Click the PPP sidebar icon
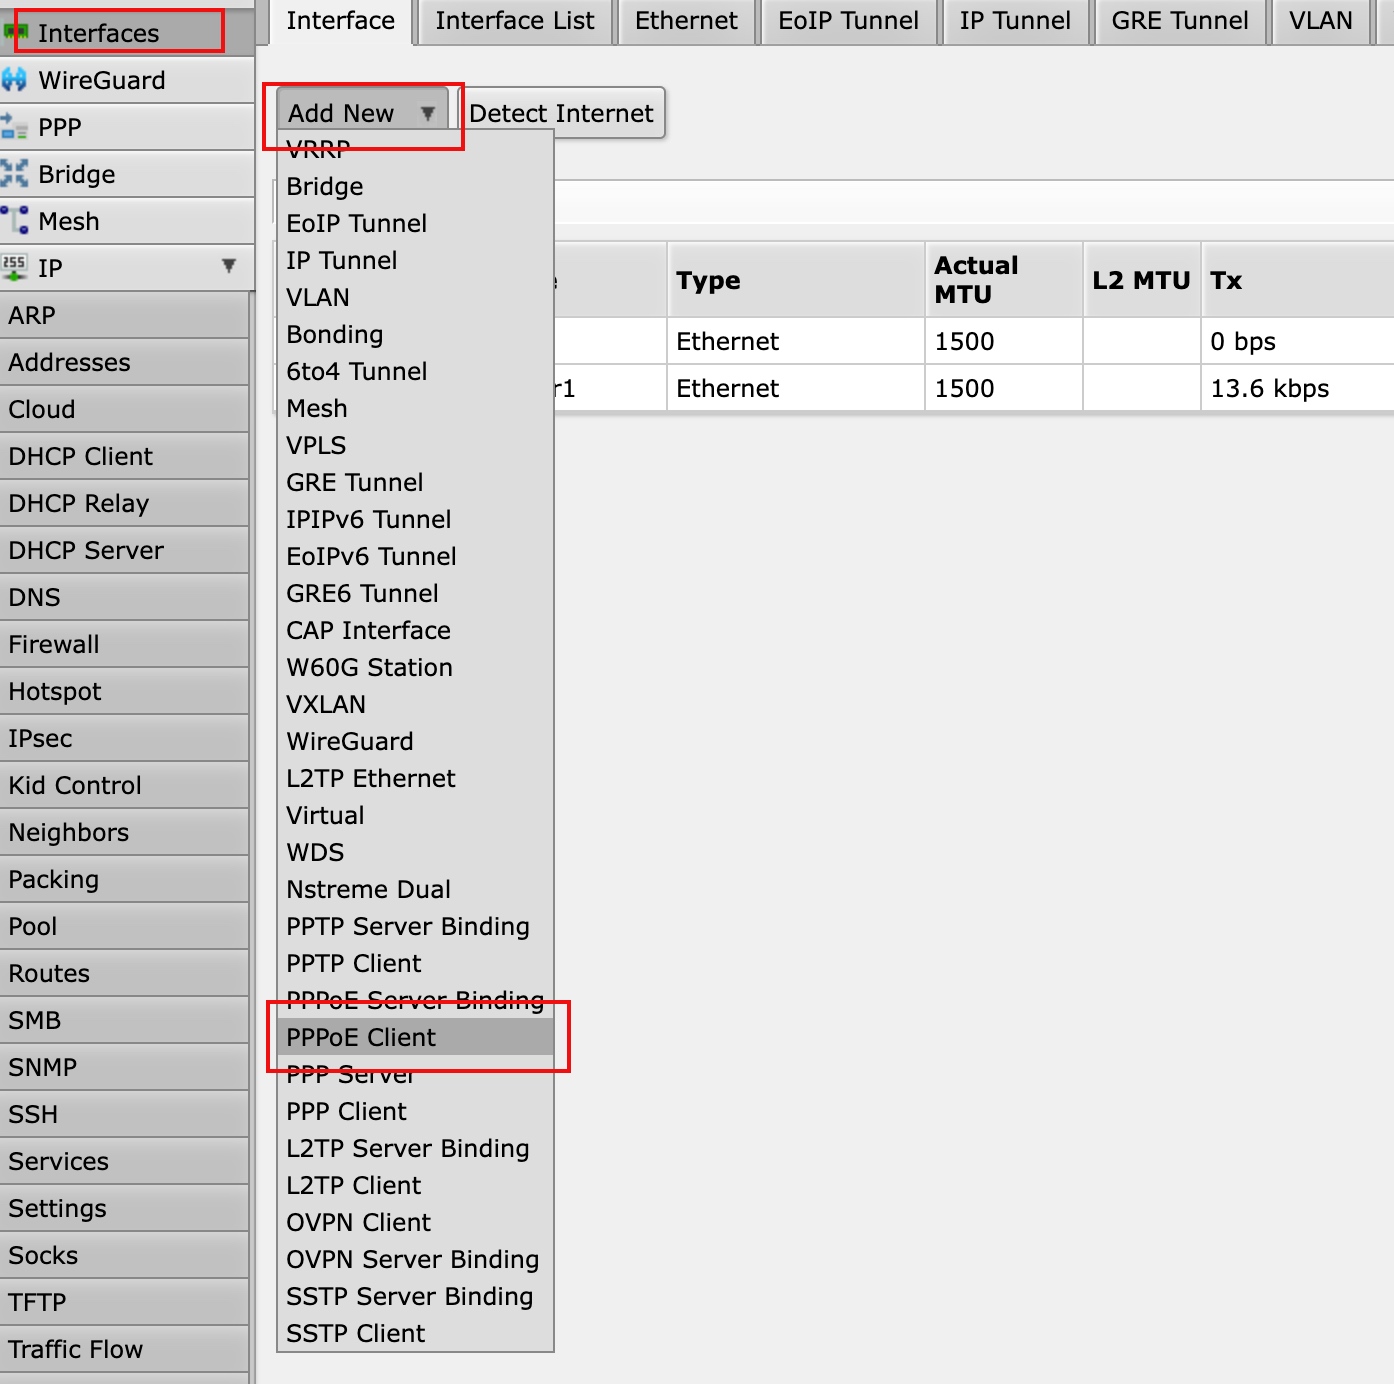The image size is (1394, 1384). (x=15, y=127)
